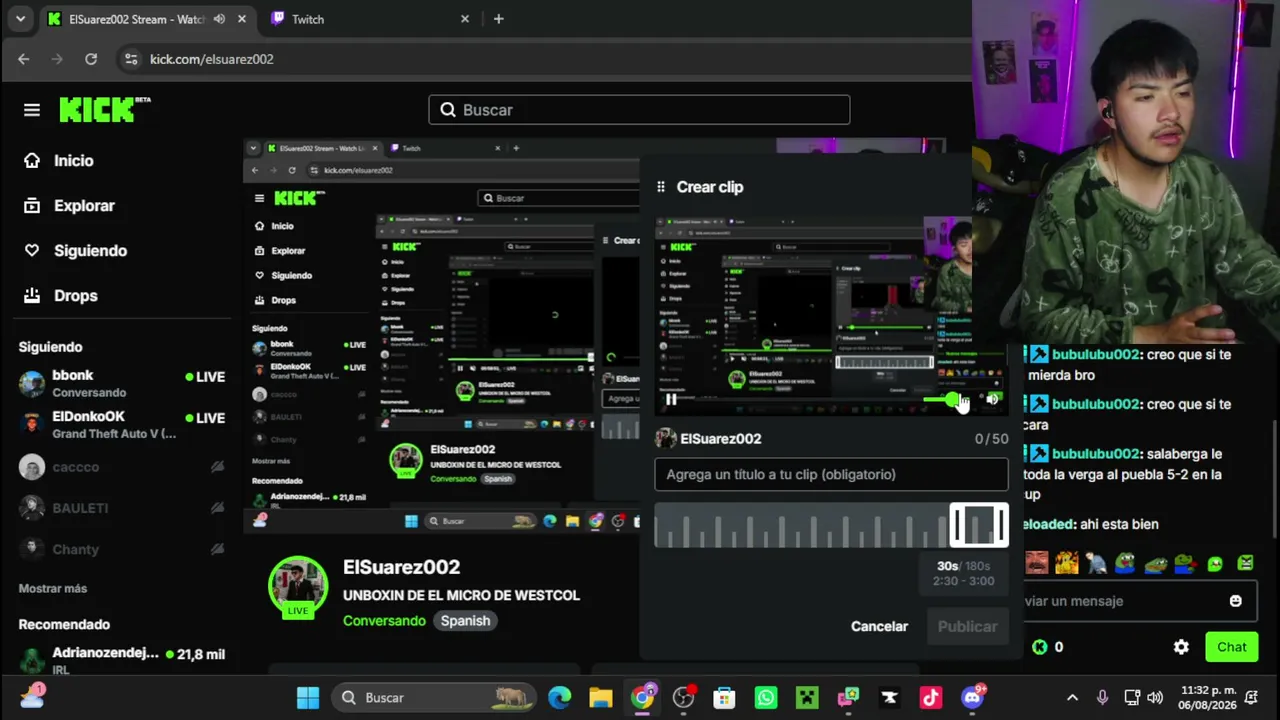
Task: Click Cancelar in Crear clip dialog
Action: point(879,627)
